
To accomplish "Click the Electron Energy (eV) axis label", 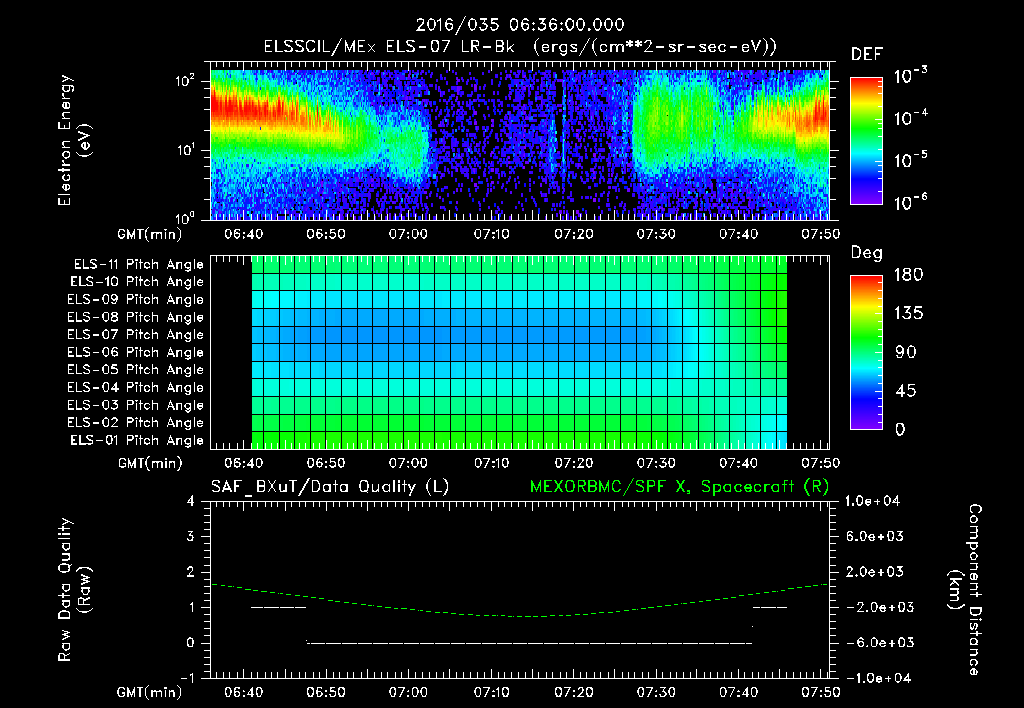I will (x=74, y=140).
